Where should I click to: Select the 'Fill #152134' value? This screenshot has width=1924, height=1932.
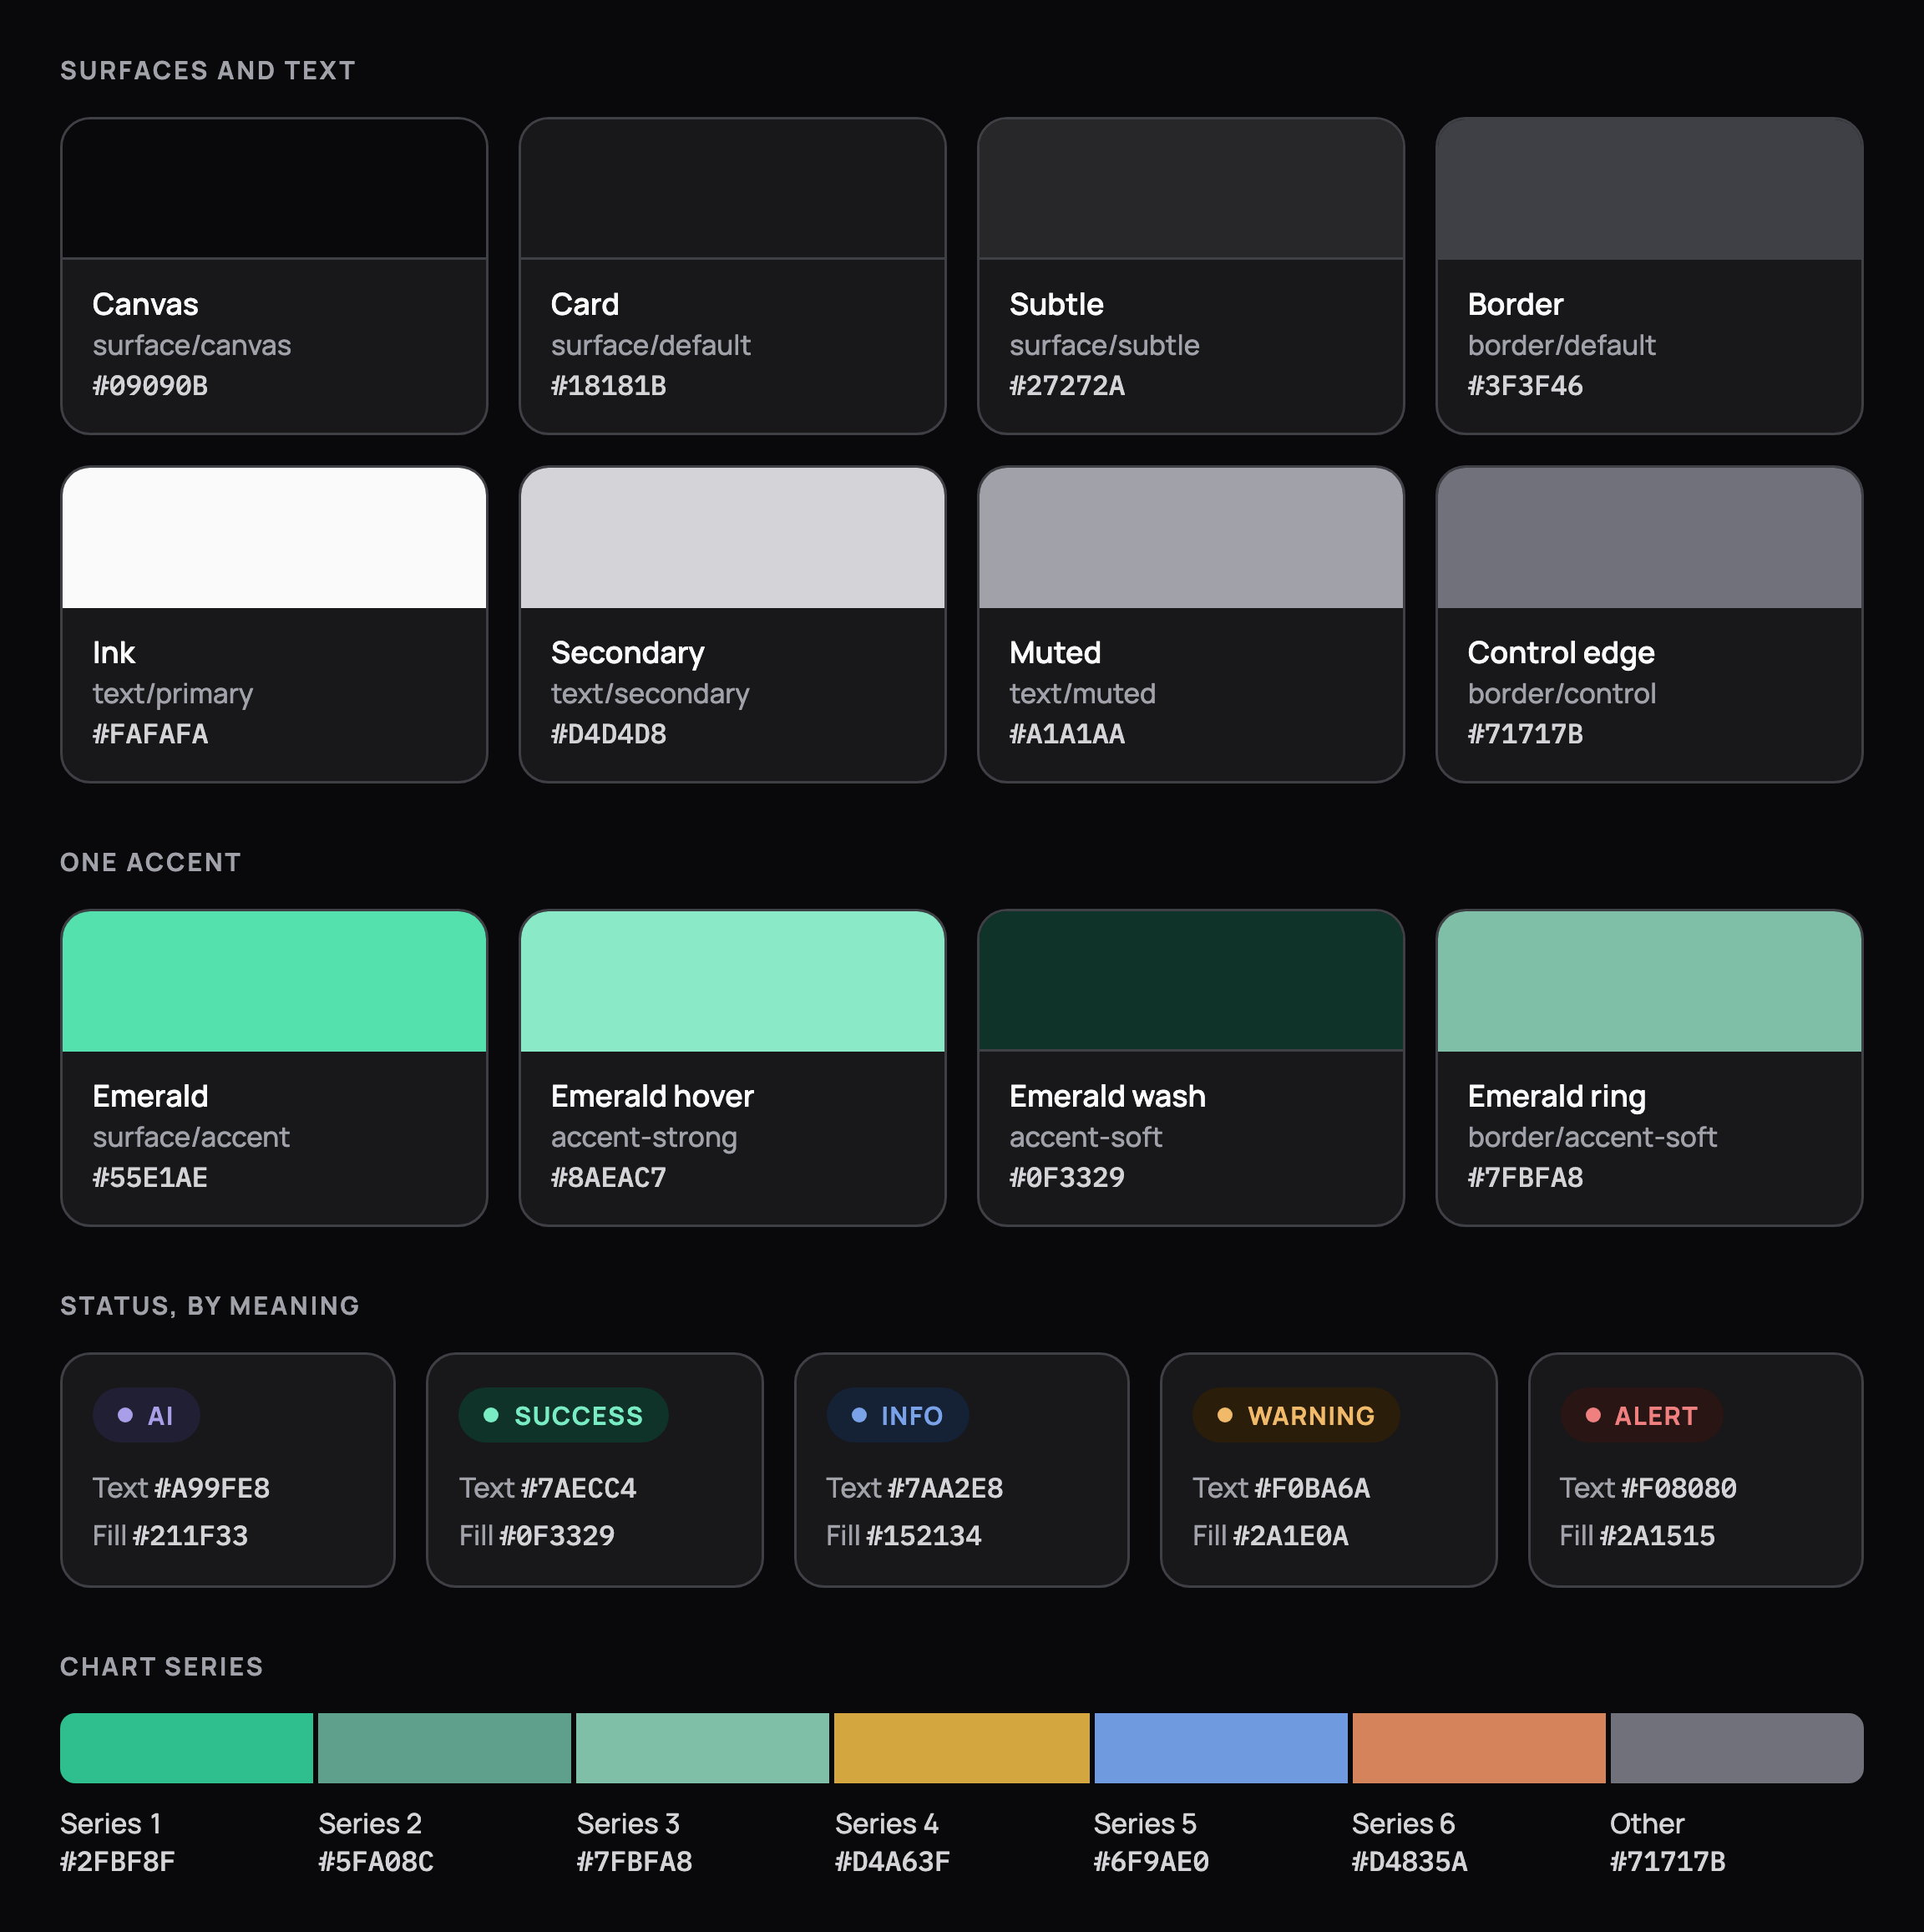coord(904,1535)
